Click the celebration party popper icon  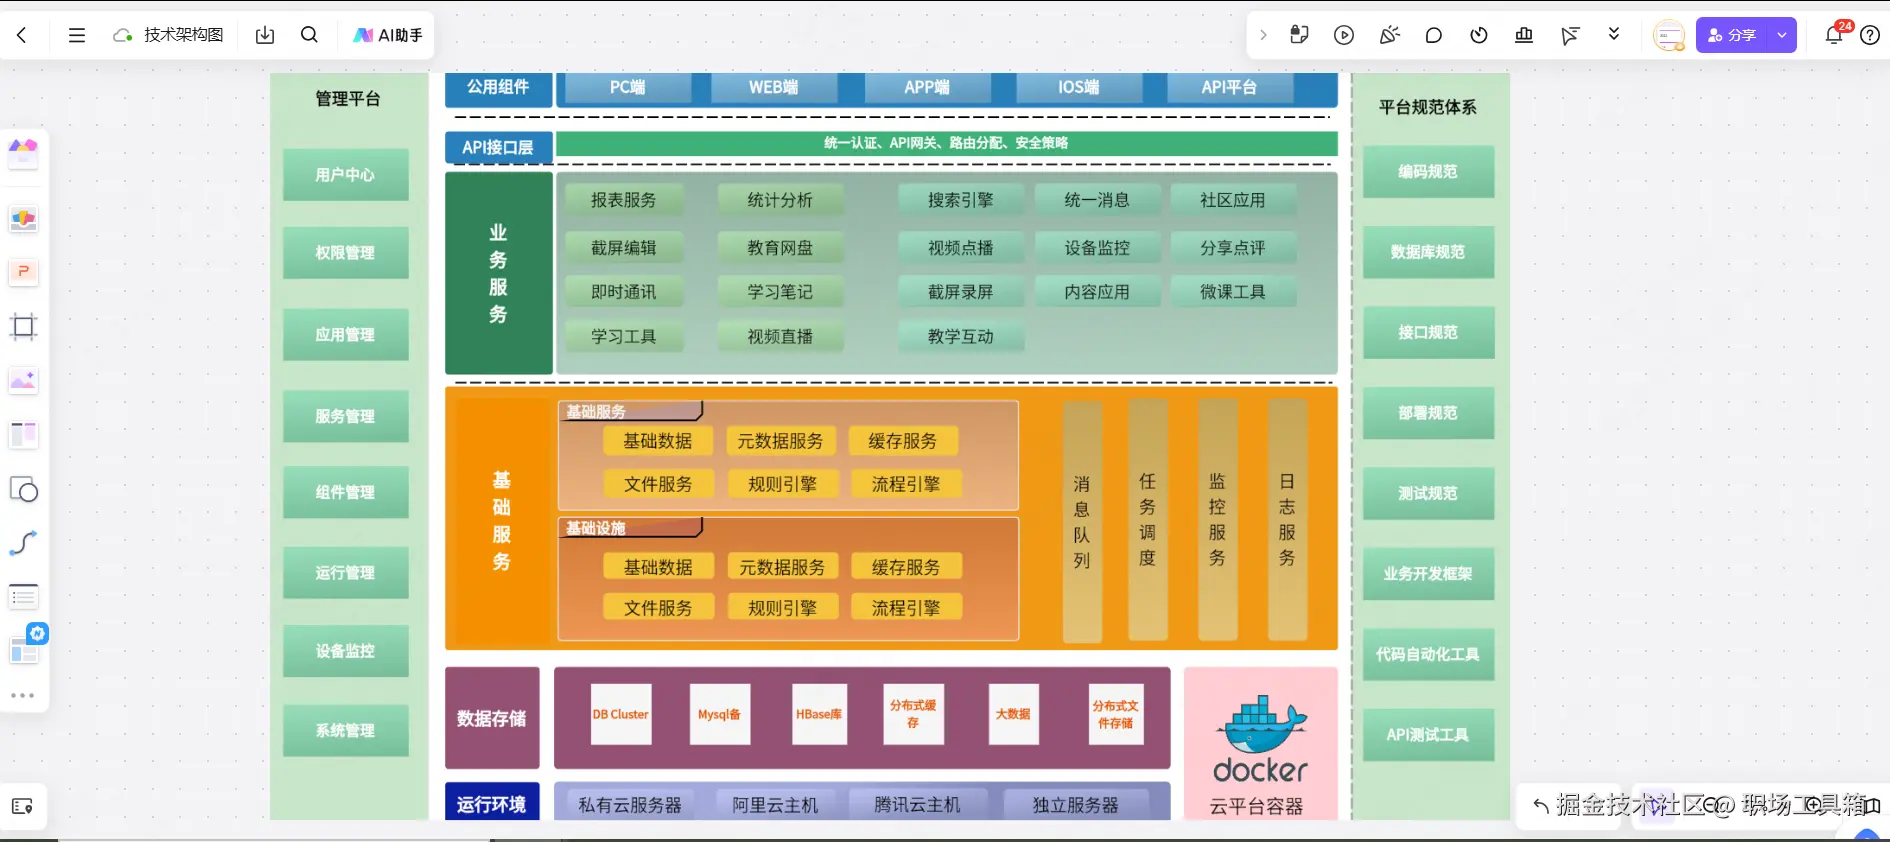1389,35
